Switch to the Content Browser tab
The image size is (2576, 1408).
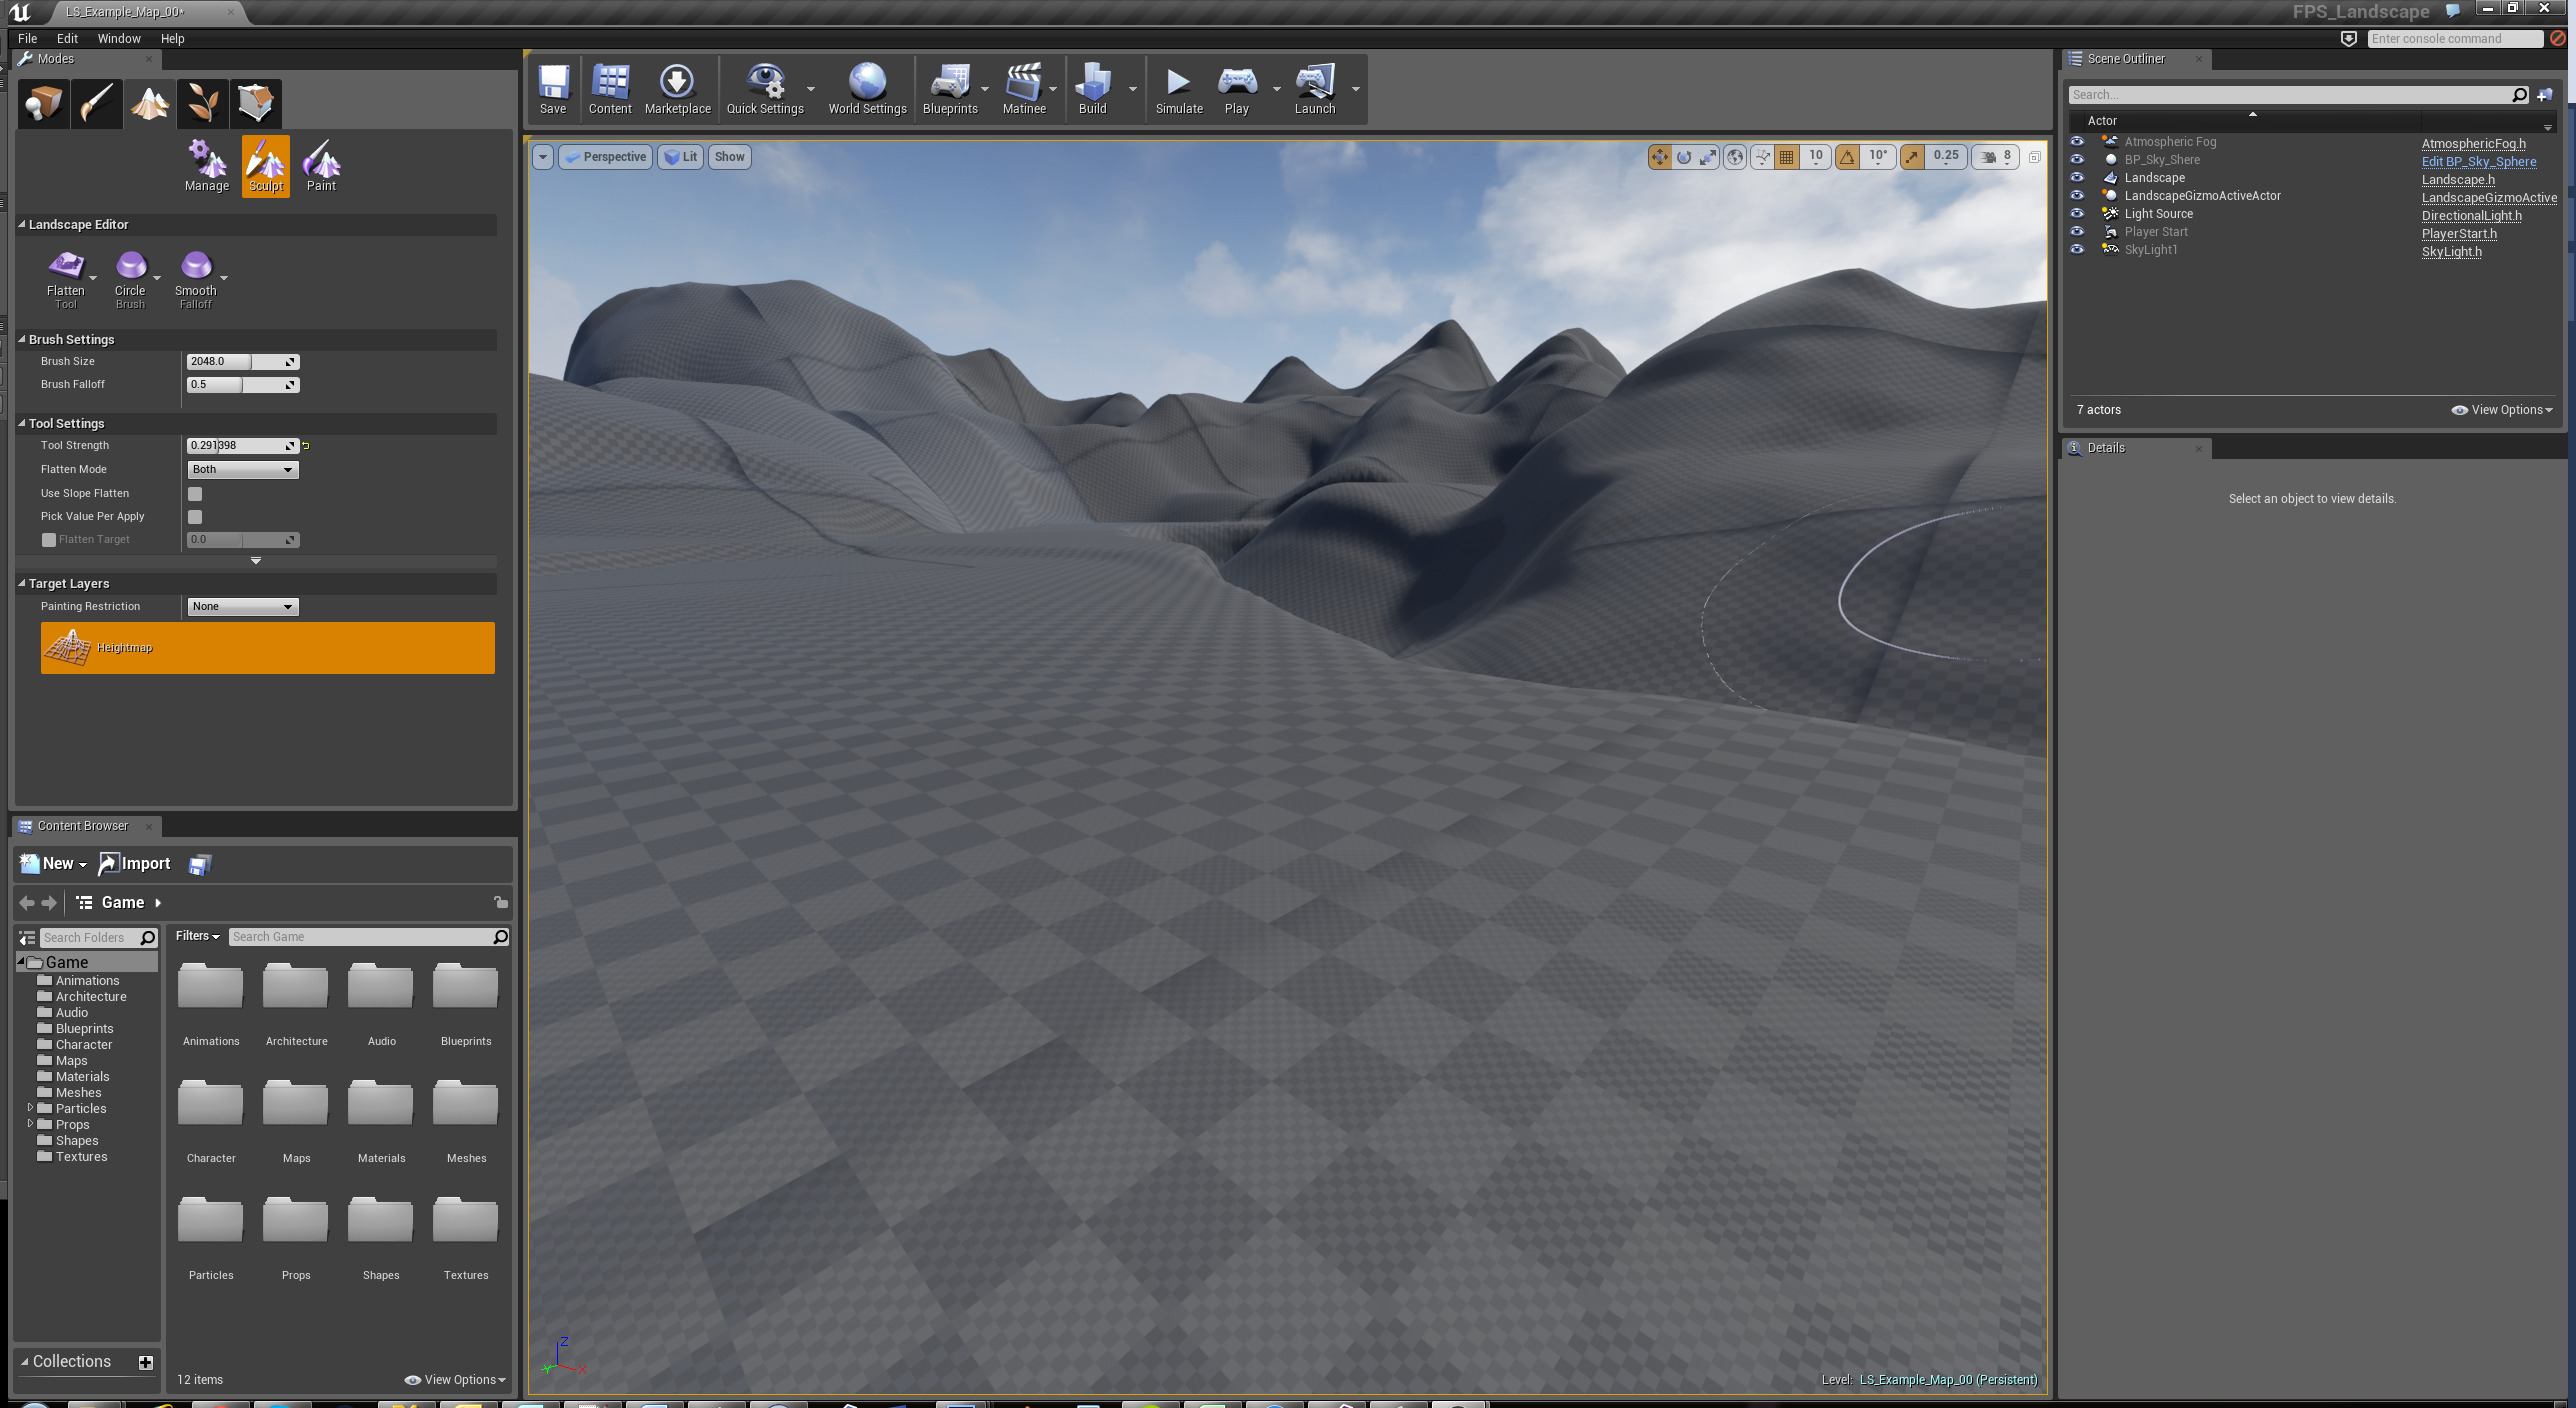[x=82, y=826]
